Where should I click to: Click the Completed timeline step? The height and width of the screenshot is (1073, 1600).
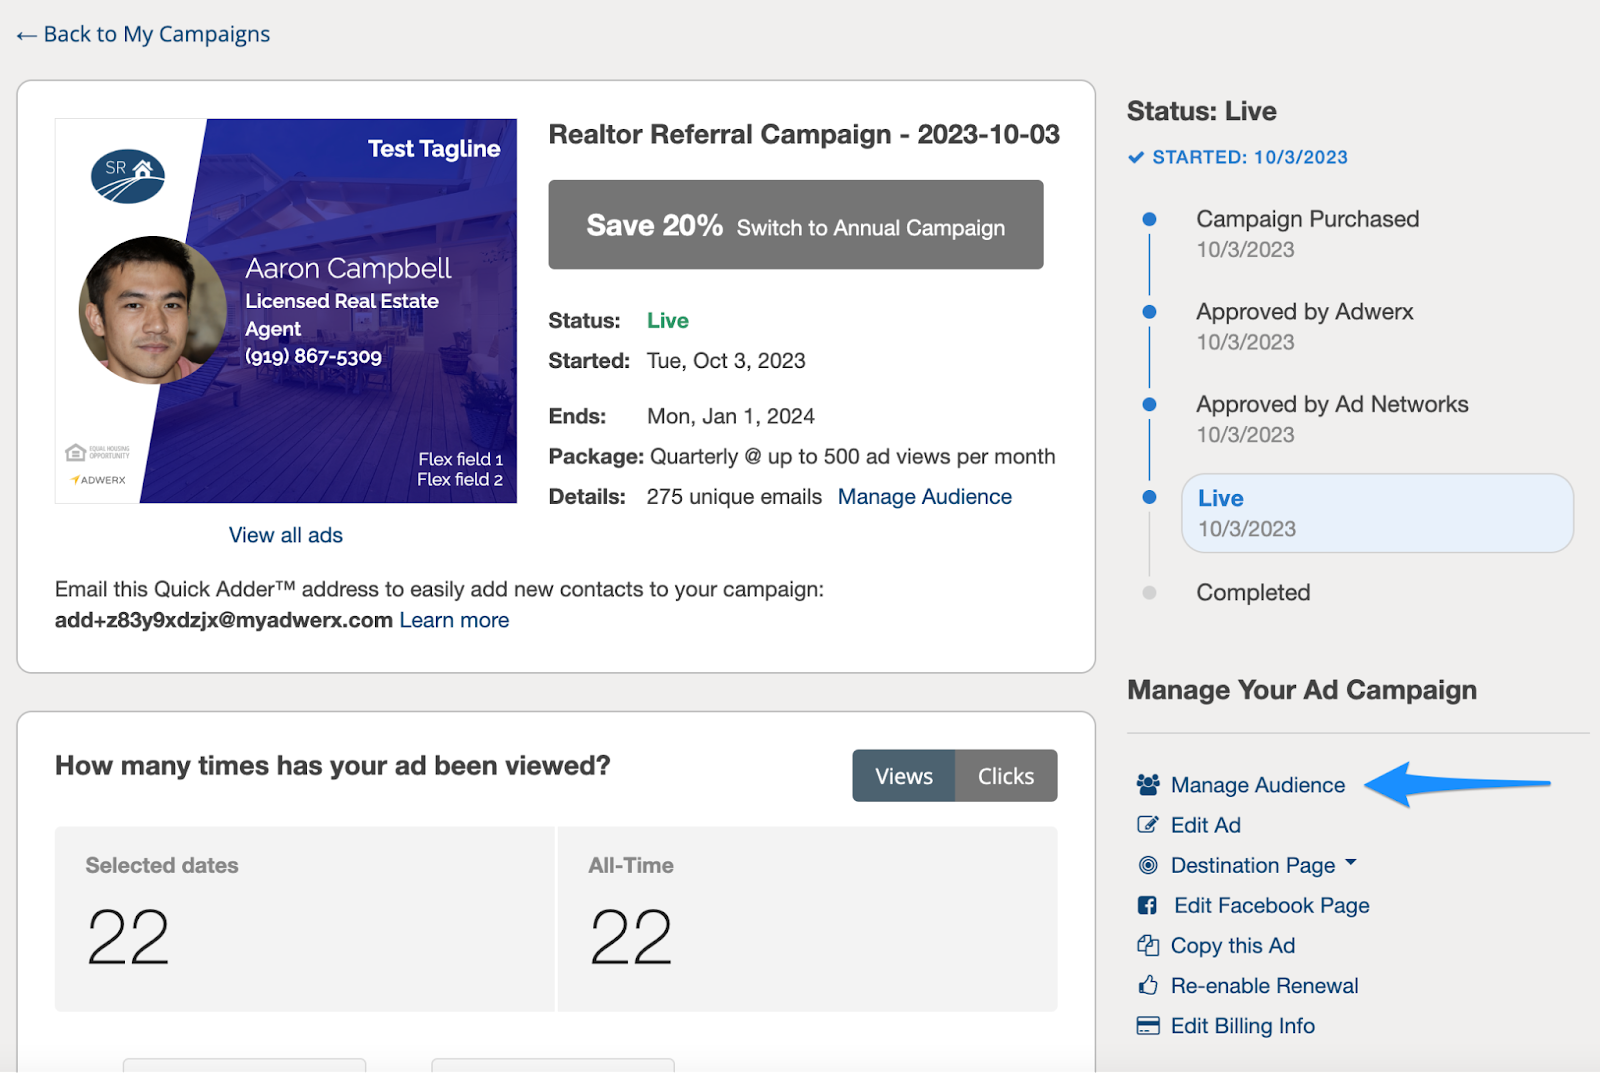pyautogui.click(x=1253, y=593)
